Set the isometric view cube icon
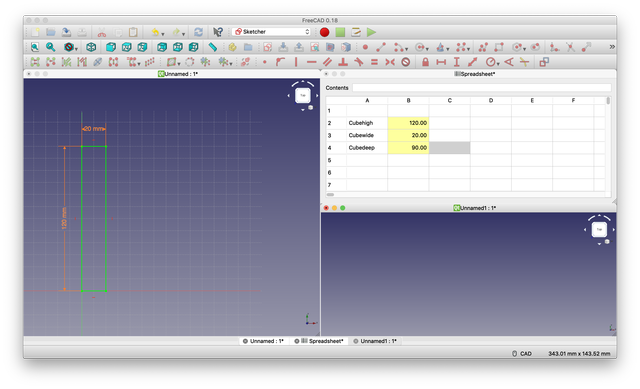Image resolution: width=640 pixels, height=389 pixels. pyautogui.click(x=91, y=47)
